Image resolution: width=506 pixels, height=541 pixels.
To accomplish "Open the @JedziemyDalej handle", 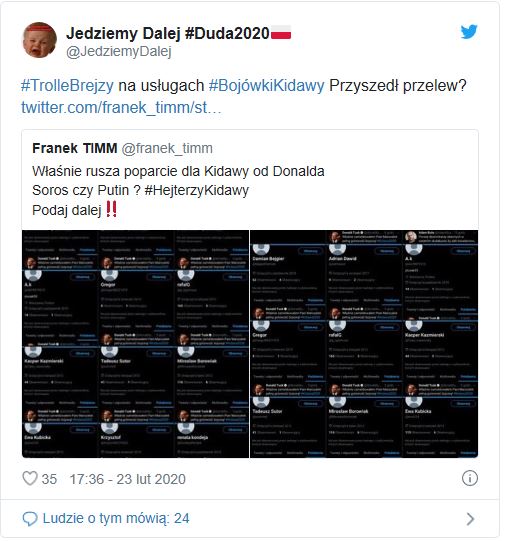I will click(119, 52).
